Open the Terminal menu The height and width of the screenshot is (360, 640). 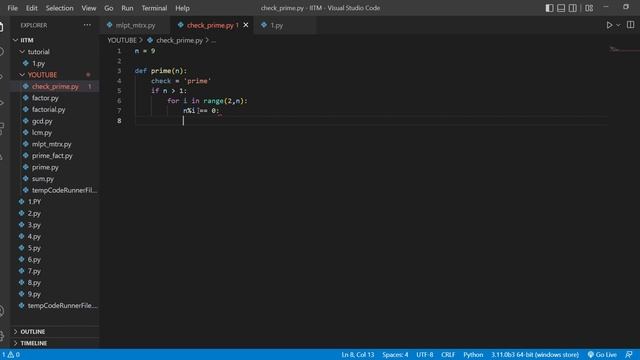(154, 8)
